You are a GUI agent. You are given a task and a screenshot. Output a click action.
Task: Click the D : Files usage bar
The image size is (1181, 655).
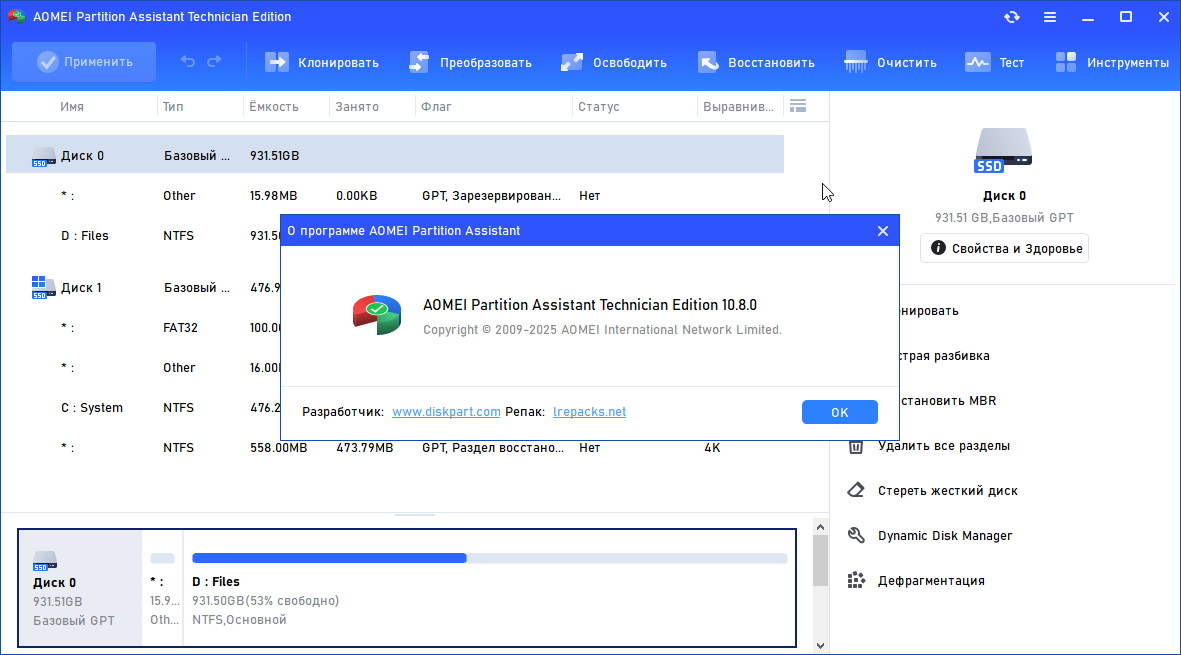(490, 558)
